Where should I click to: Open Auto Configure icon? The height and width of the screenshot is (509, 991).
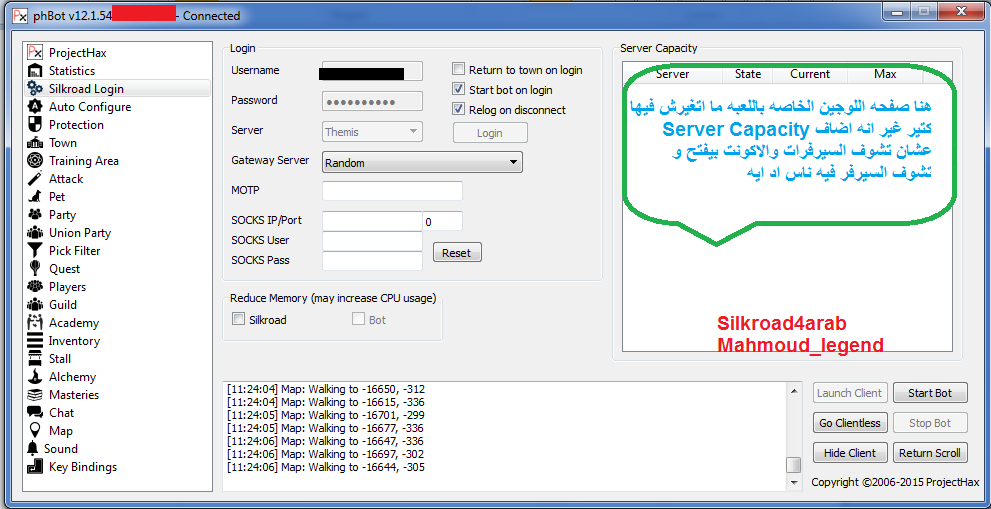point(35,107)
